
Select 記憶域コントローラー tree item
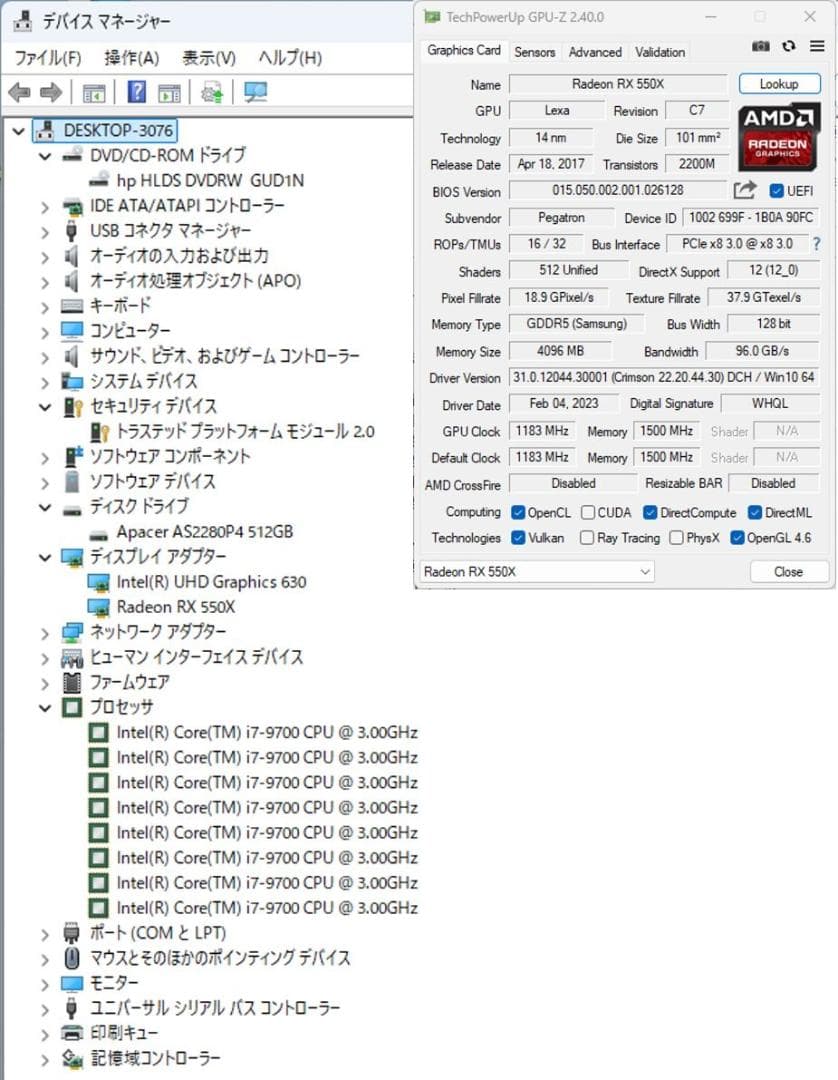click(156, 1059)
